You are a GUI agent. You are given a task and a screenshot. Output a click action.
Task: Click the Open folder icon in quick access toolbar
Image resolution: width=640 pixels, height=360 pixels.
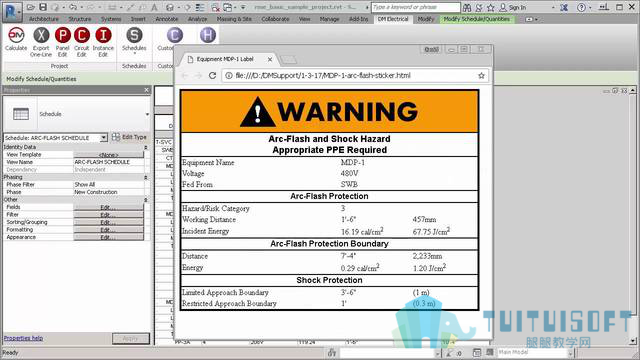(31, 7)
